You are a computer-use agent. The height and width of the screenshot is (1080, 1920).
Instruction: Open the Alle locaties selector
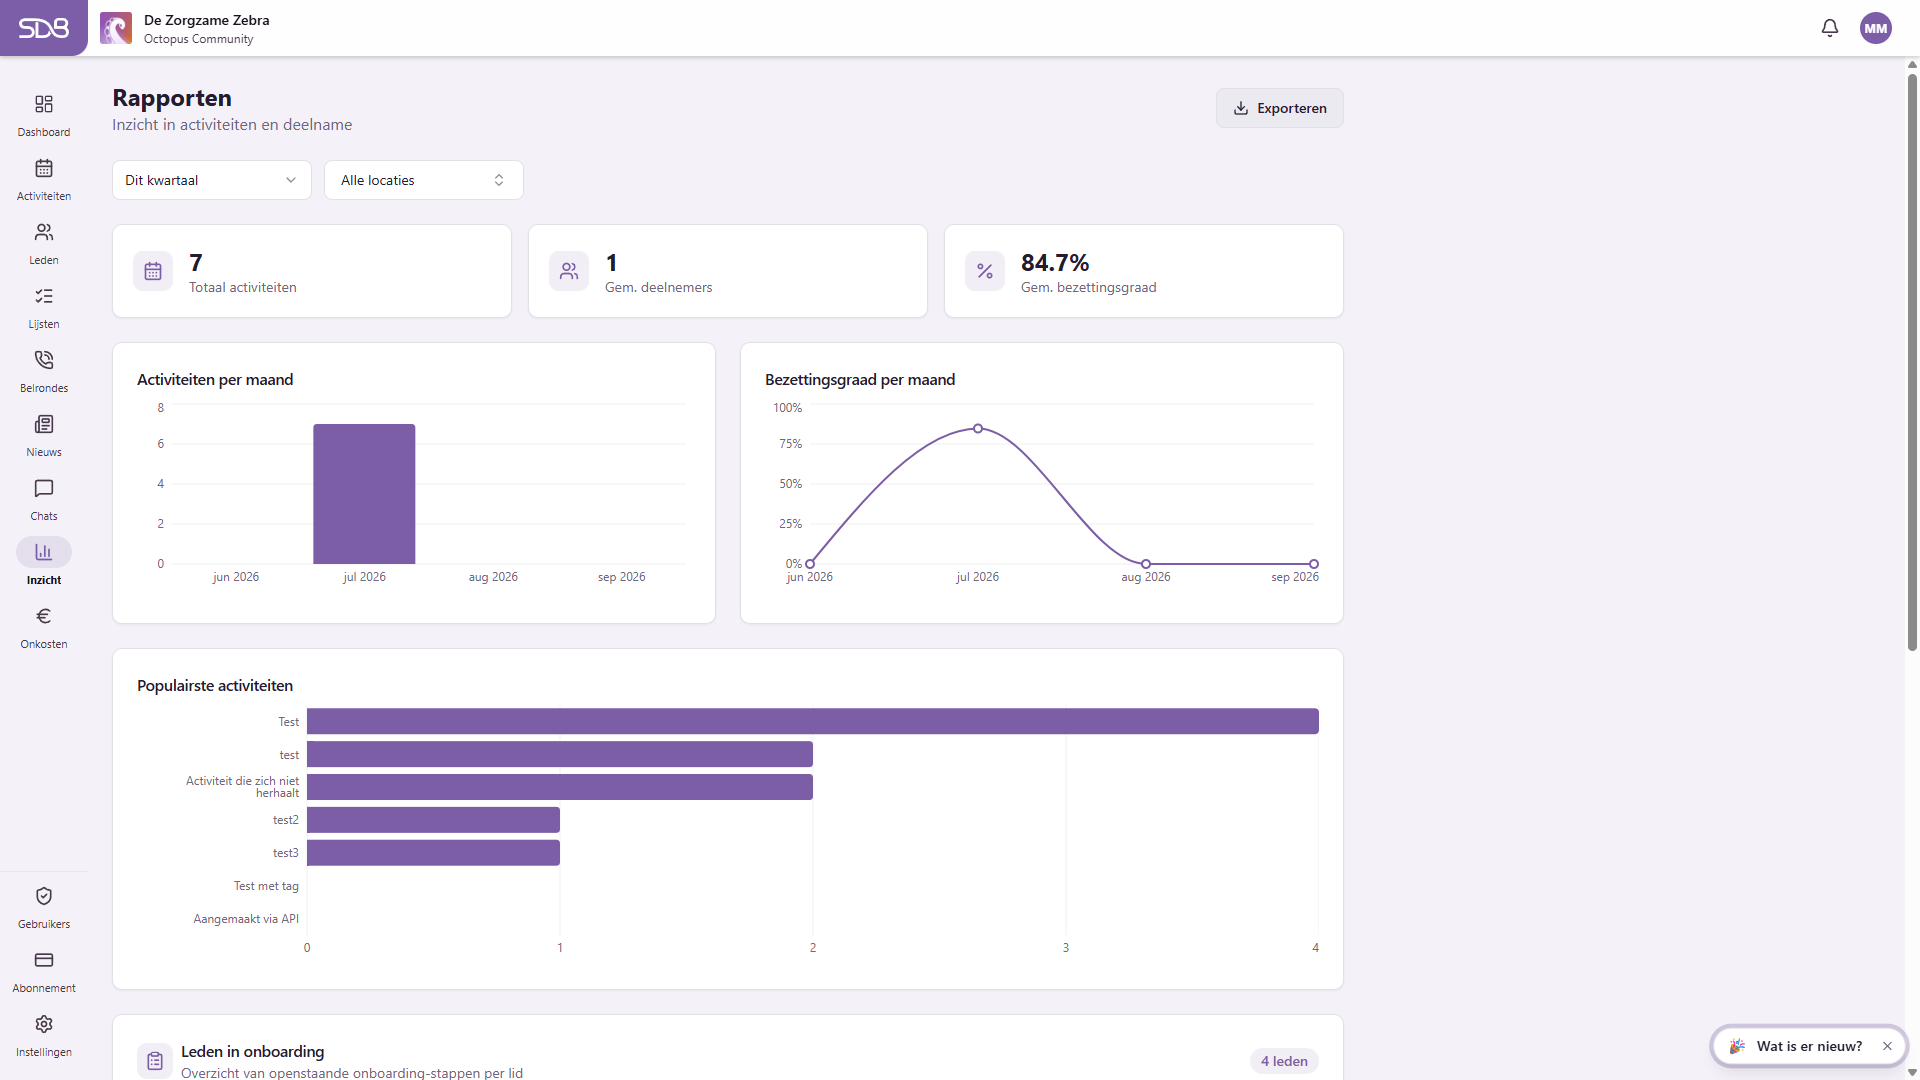pos(424,180)
